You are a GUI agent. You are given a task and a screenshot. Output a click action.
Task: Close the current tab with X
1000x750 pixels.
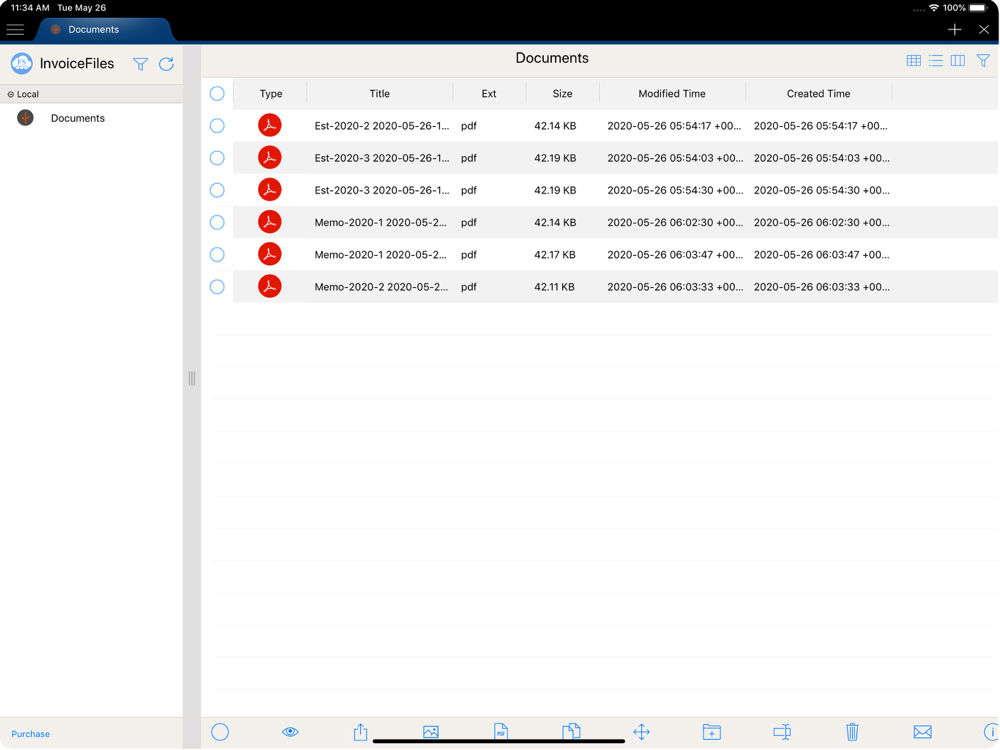983,29
